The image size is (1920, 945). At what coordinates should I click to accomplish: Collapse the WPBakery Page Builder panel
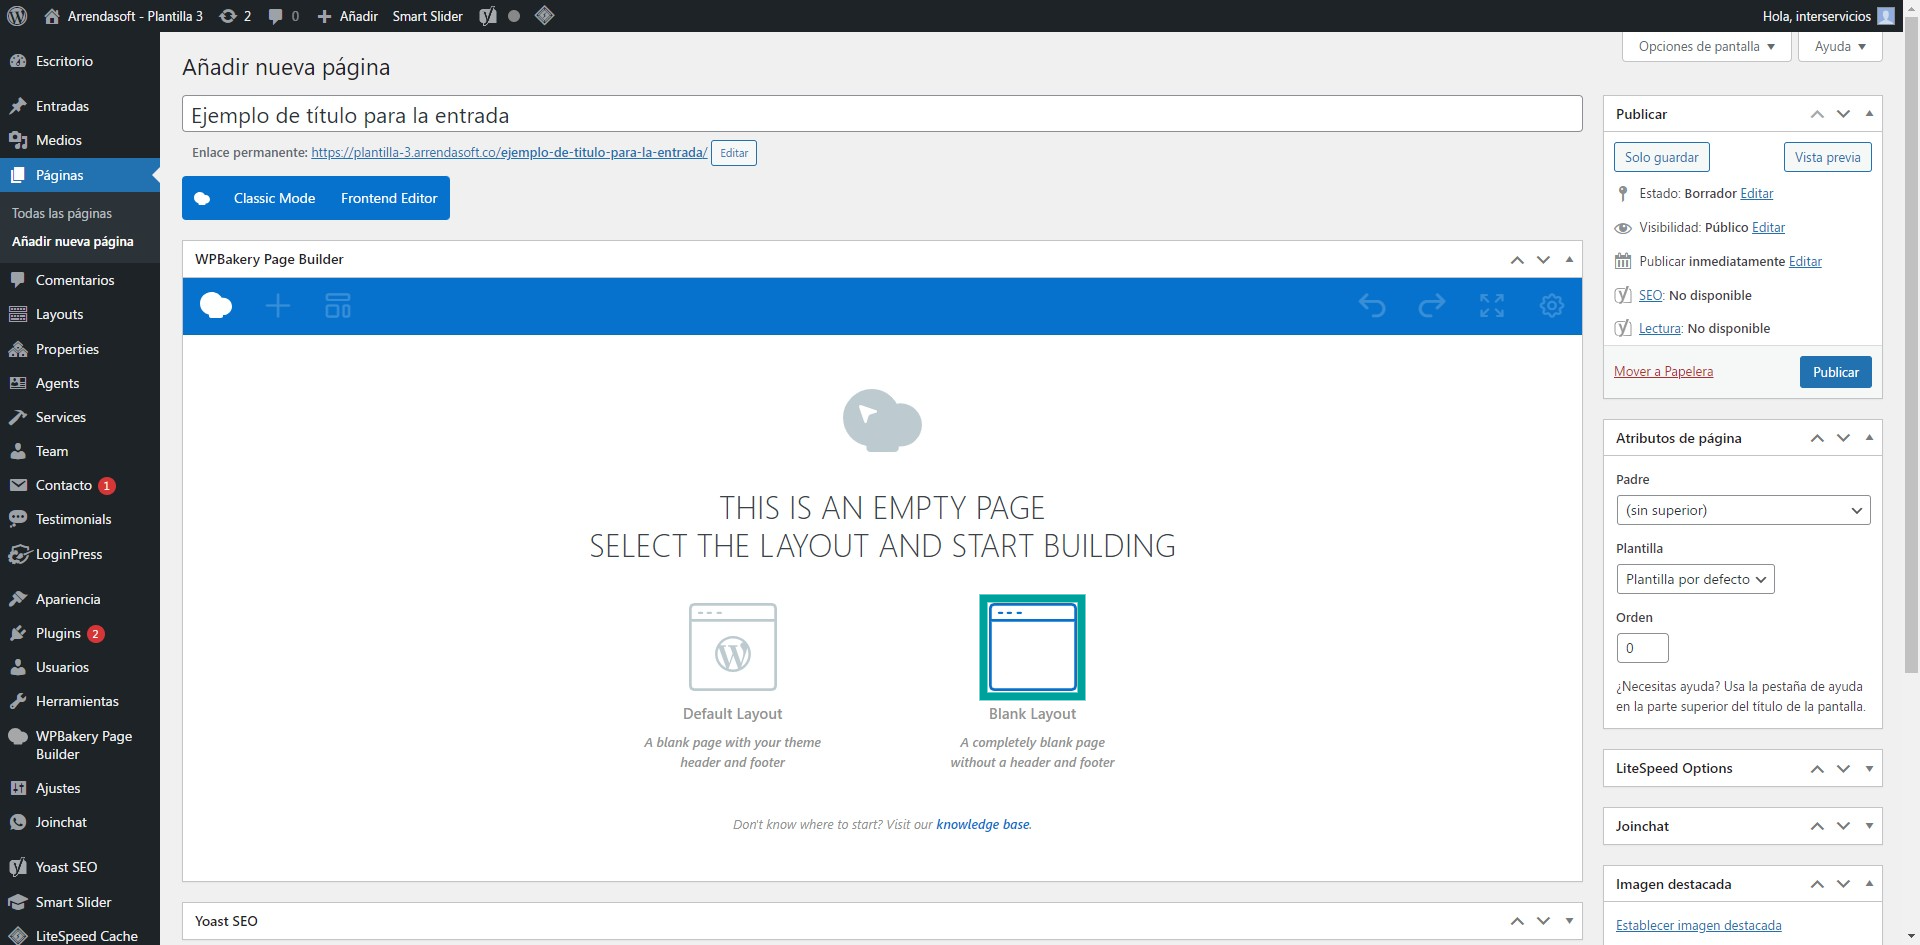pos(1569,259)
